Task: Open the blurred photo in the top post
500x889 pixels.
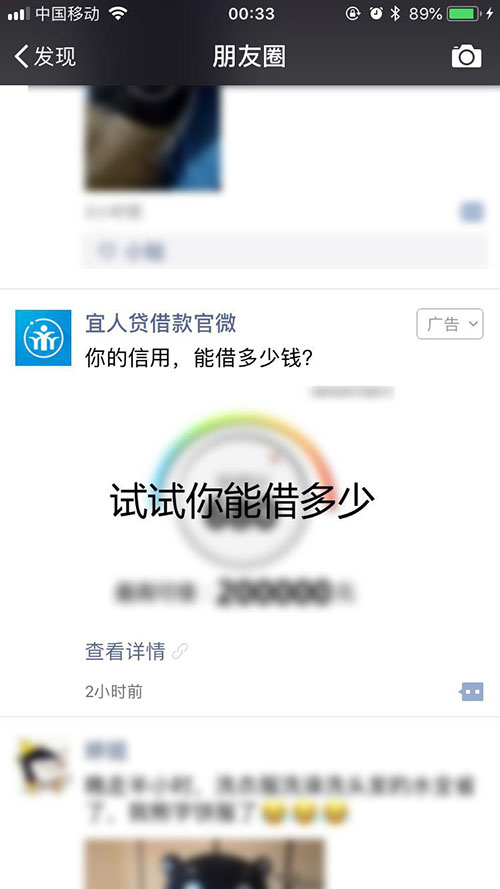Action: 152,138
